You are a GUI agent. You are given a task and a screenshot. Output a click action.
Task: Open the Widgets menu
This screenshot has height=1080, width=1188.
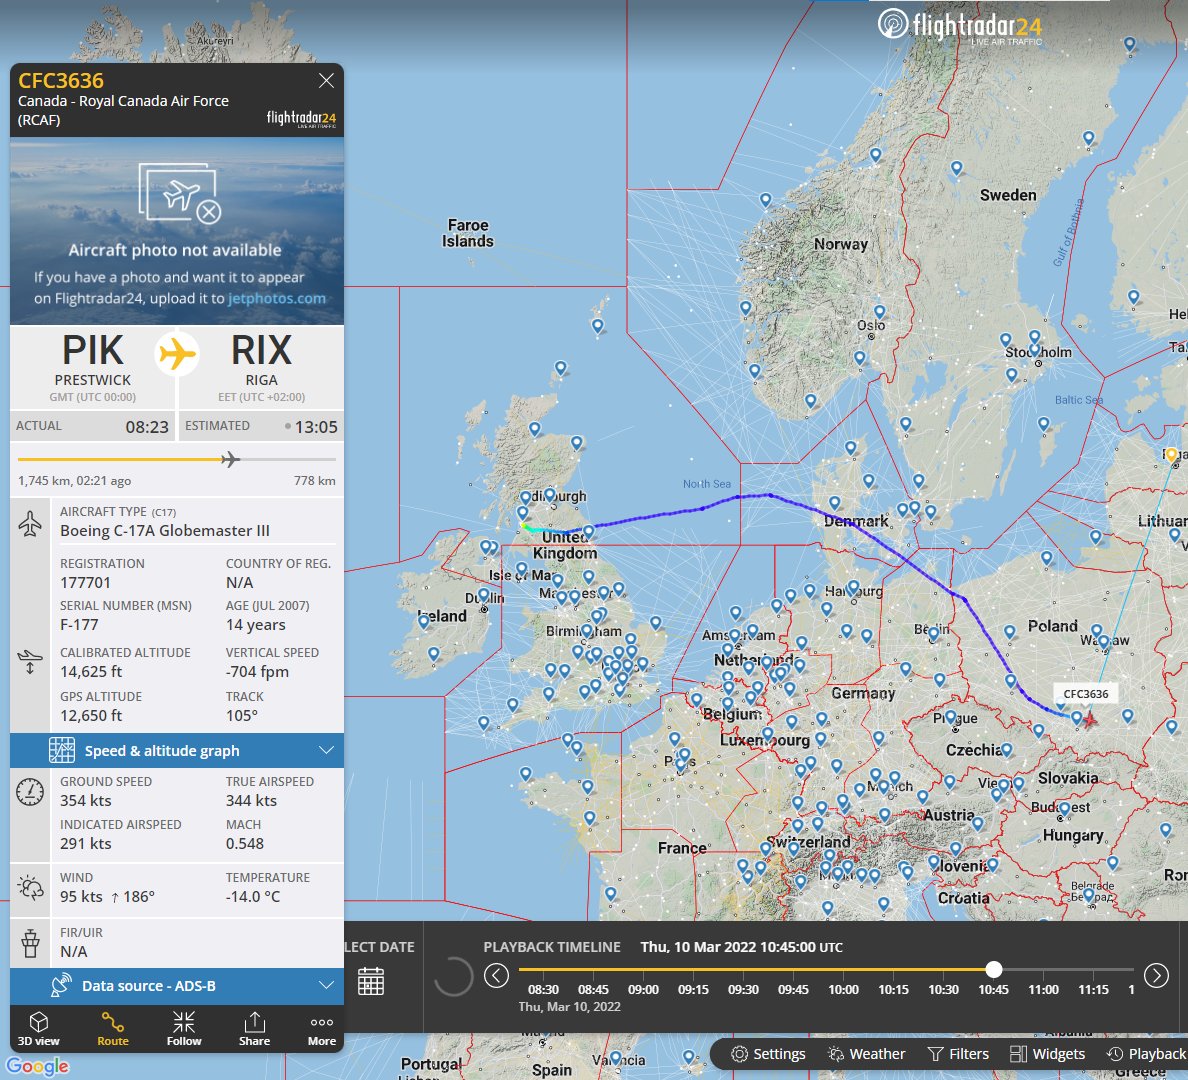coord(1048,1054)
